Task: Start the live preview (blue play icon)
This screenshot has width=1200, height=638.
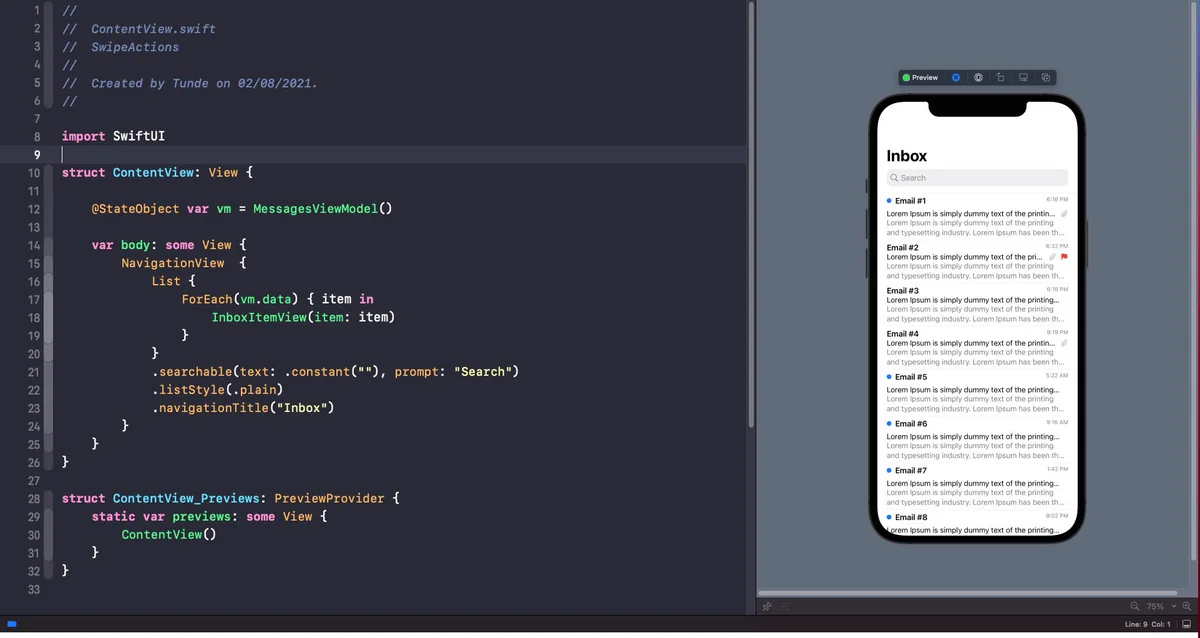Action: click(x=955, y=77)
